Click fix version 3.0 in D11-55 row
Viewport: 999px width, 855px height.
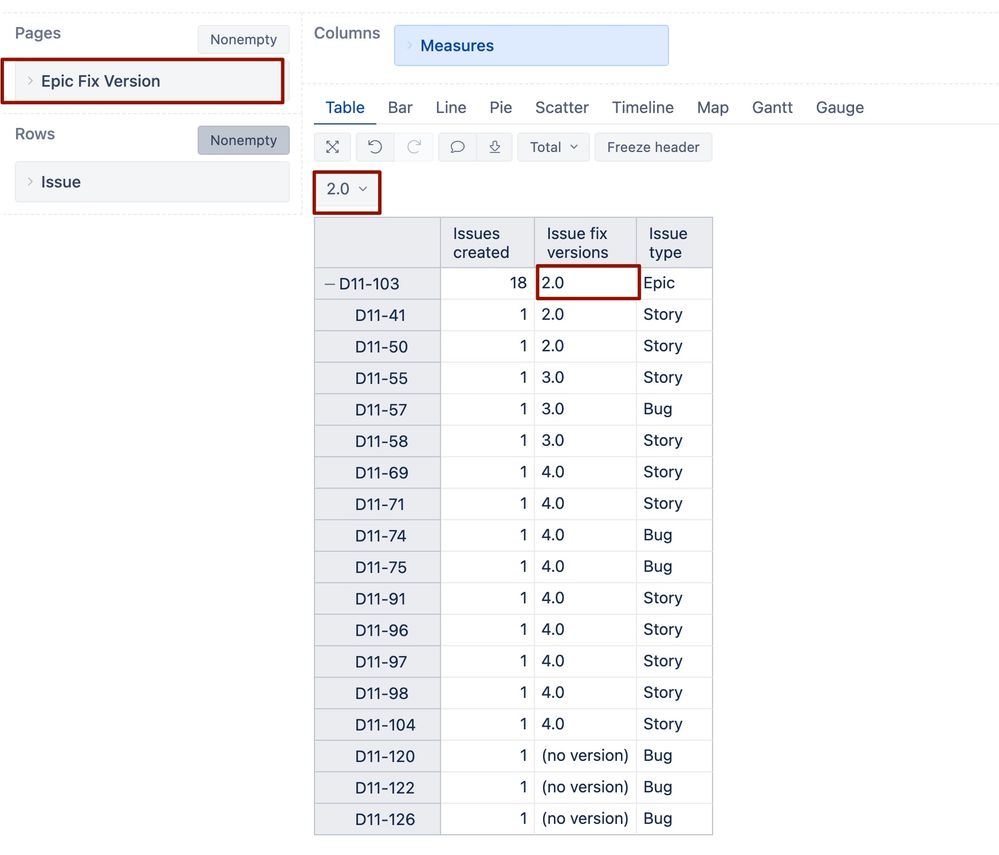[x=585, y=378]
